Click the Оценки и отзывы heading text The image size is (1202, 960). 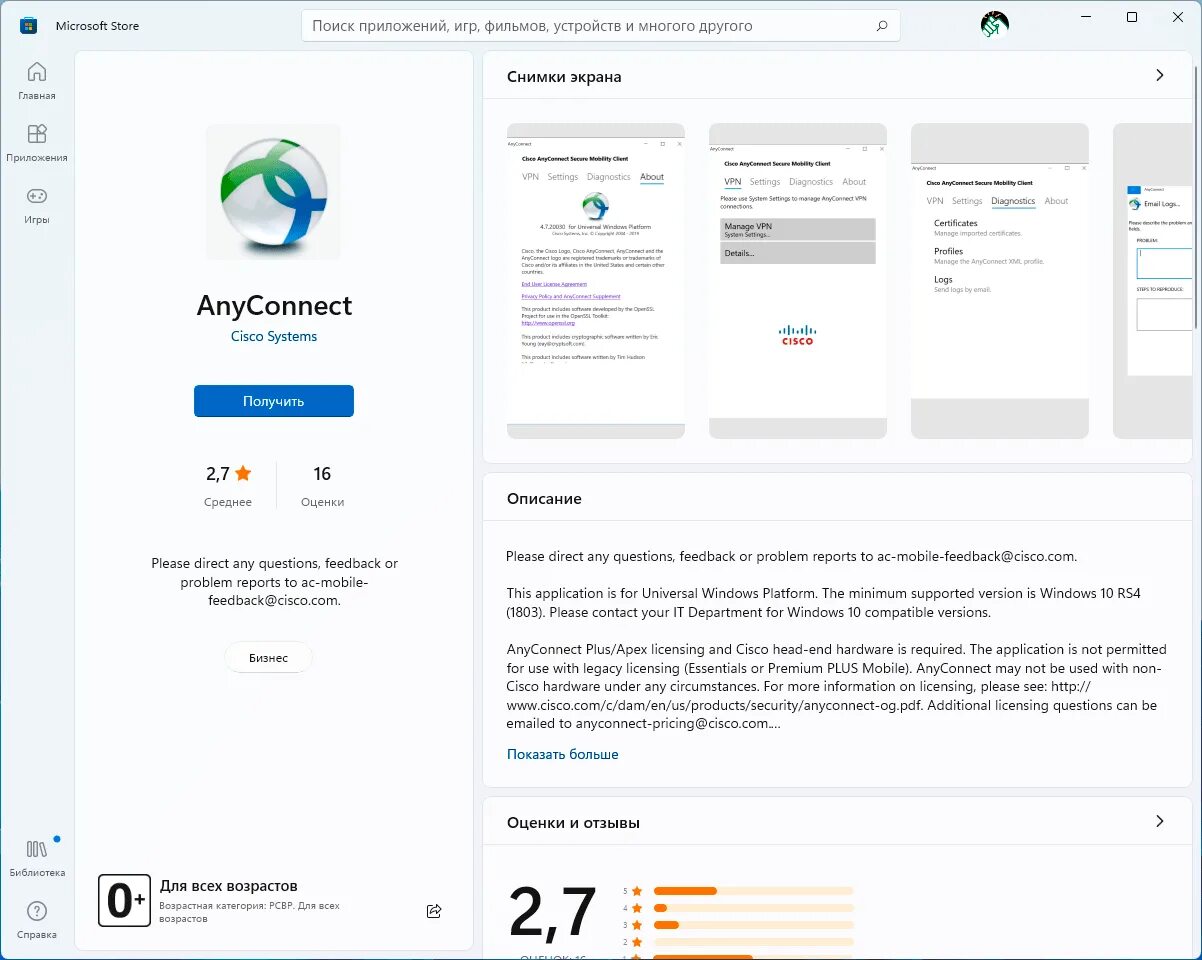click(573, 823)
